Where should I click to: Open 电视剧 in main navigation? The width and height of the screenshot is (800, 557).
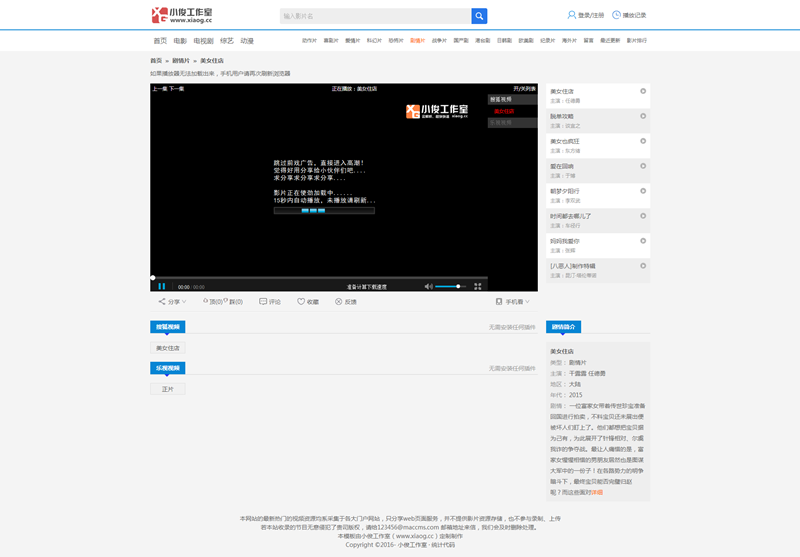coord(204,41)
